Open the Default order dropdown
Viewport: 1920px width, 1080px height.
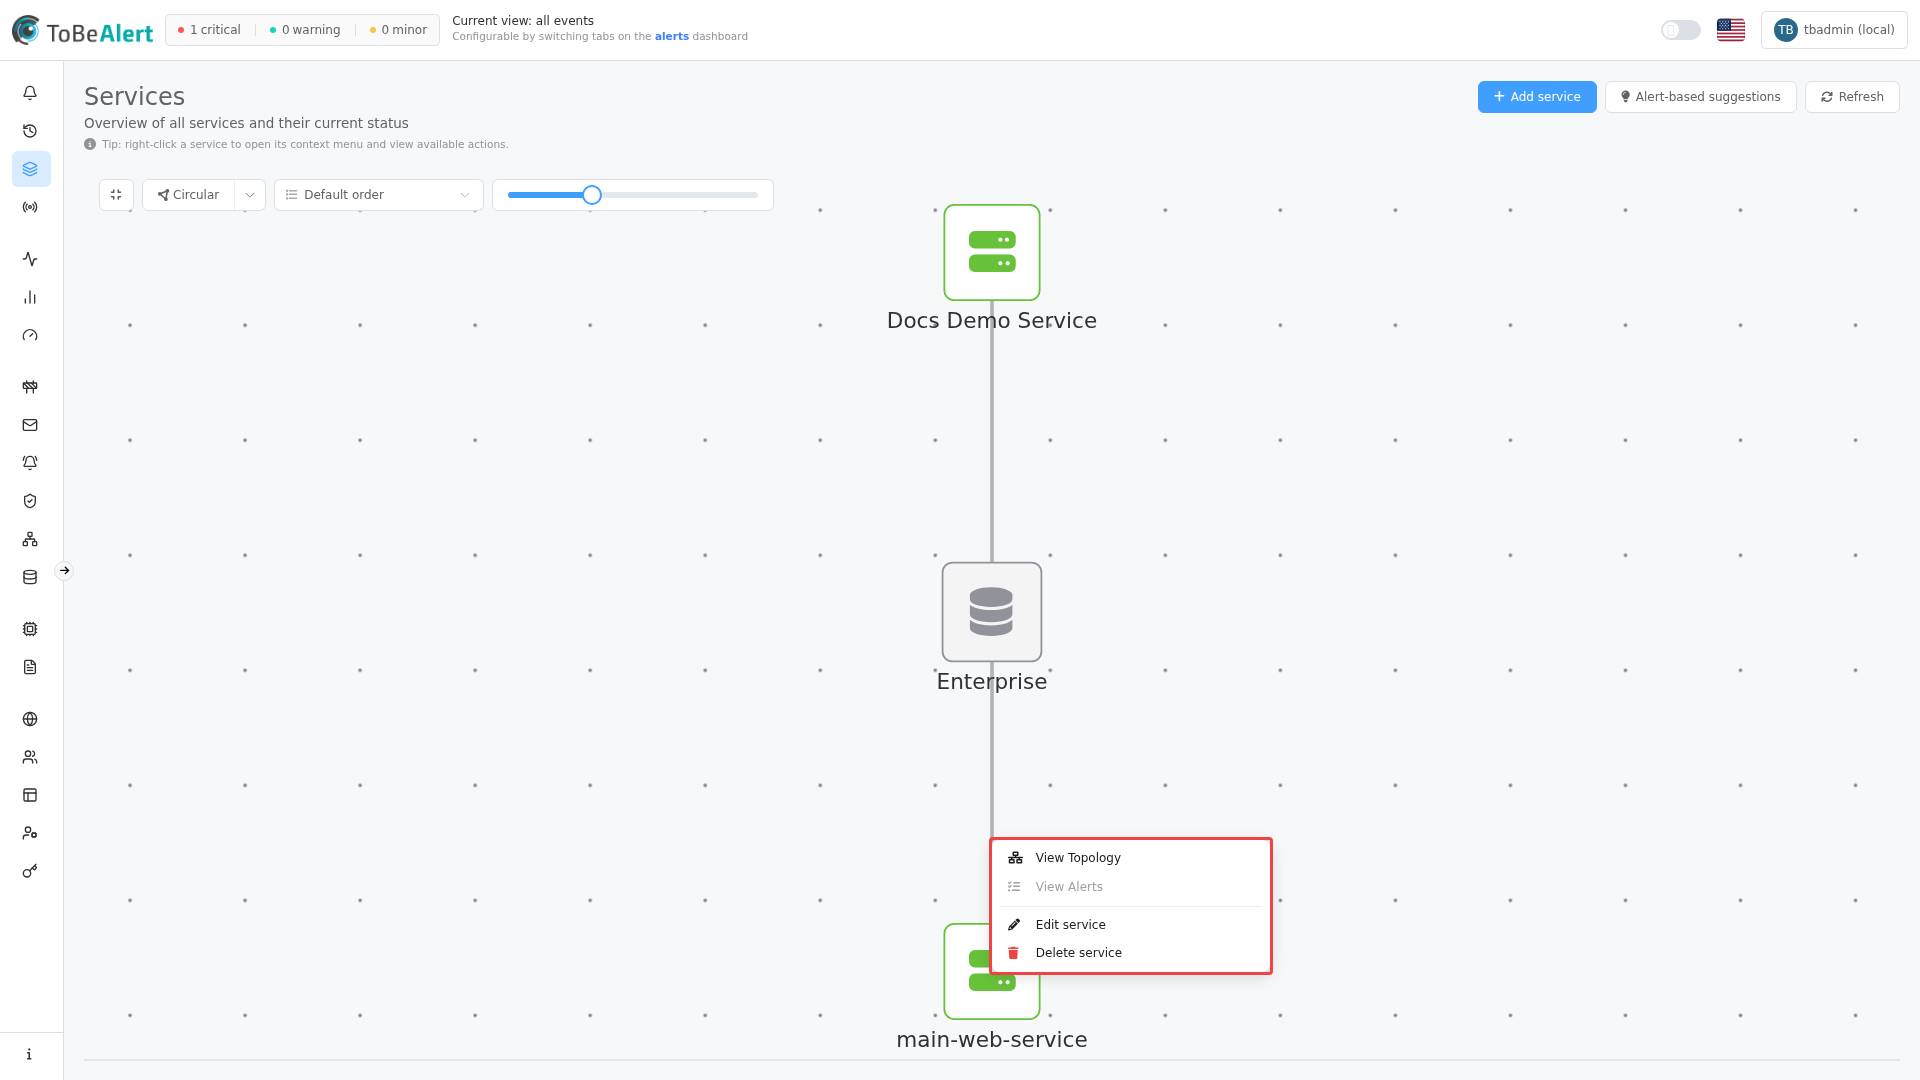pyautogui.click(x=379, y=195)
